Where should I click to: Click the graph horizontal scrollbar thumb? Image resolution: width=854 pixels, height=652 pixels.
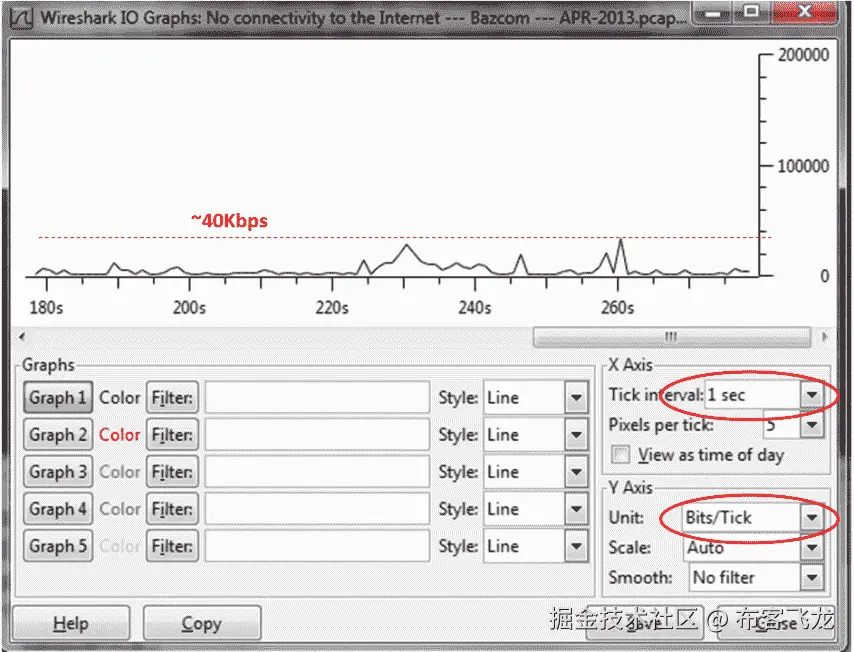pyautogui.click(x=672, y=336)
